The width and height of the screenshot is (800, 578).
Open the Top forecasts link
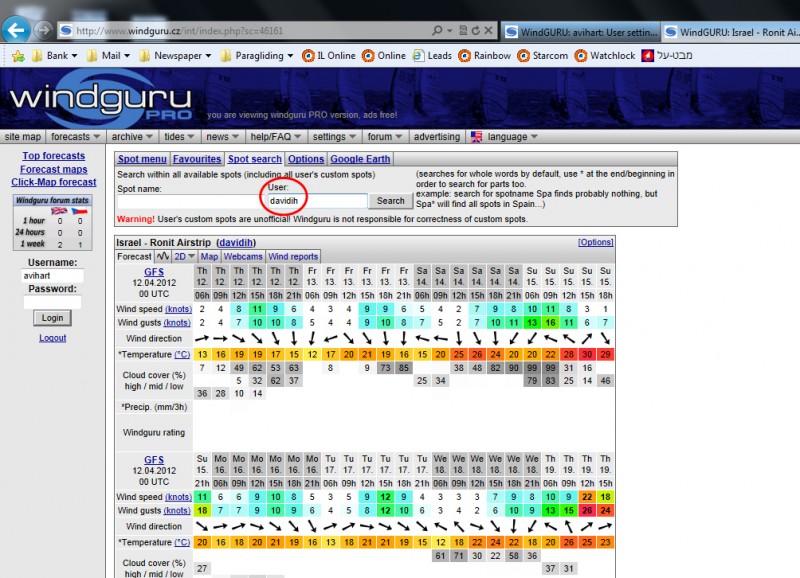click(x=54, y=156)
